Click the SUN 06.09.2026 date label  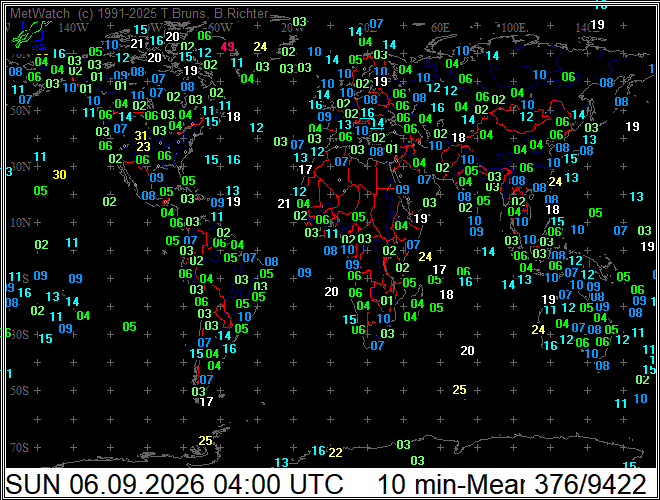[105, 484]
